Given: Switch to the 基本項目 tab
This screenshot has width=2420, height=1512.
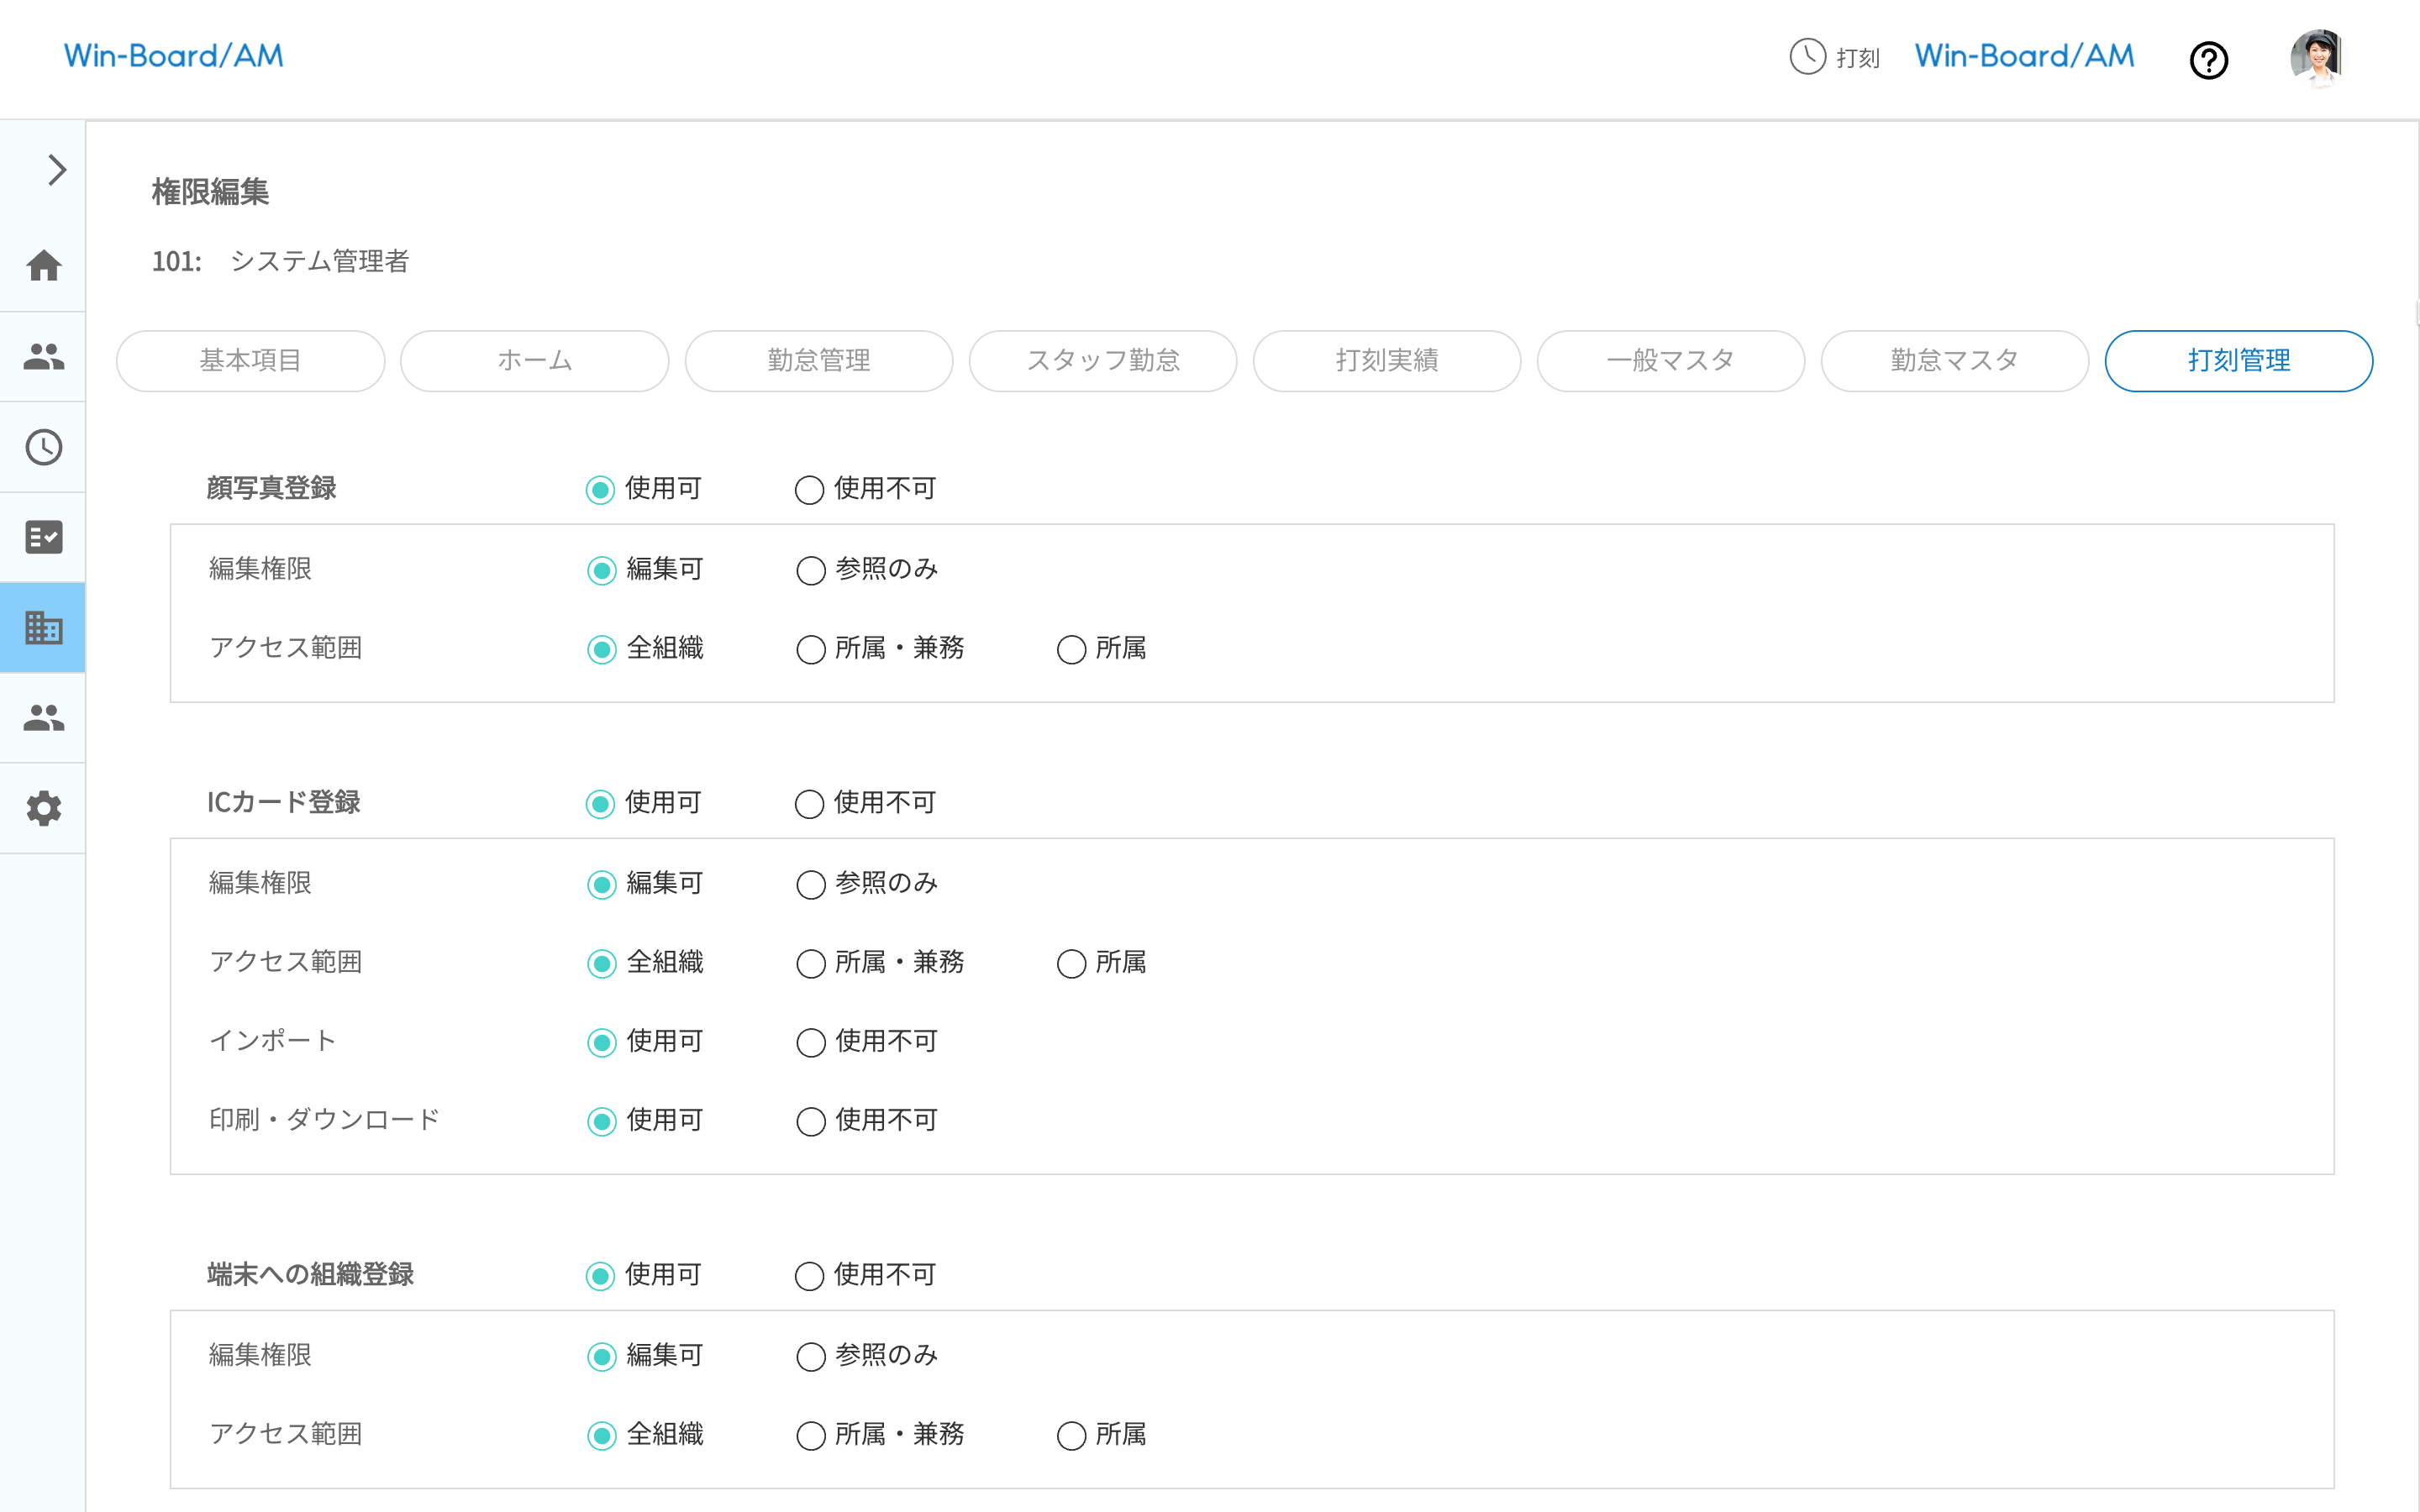Looking at the screenshot, I should [251, 361].
